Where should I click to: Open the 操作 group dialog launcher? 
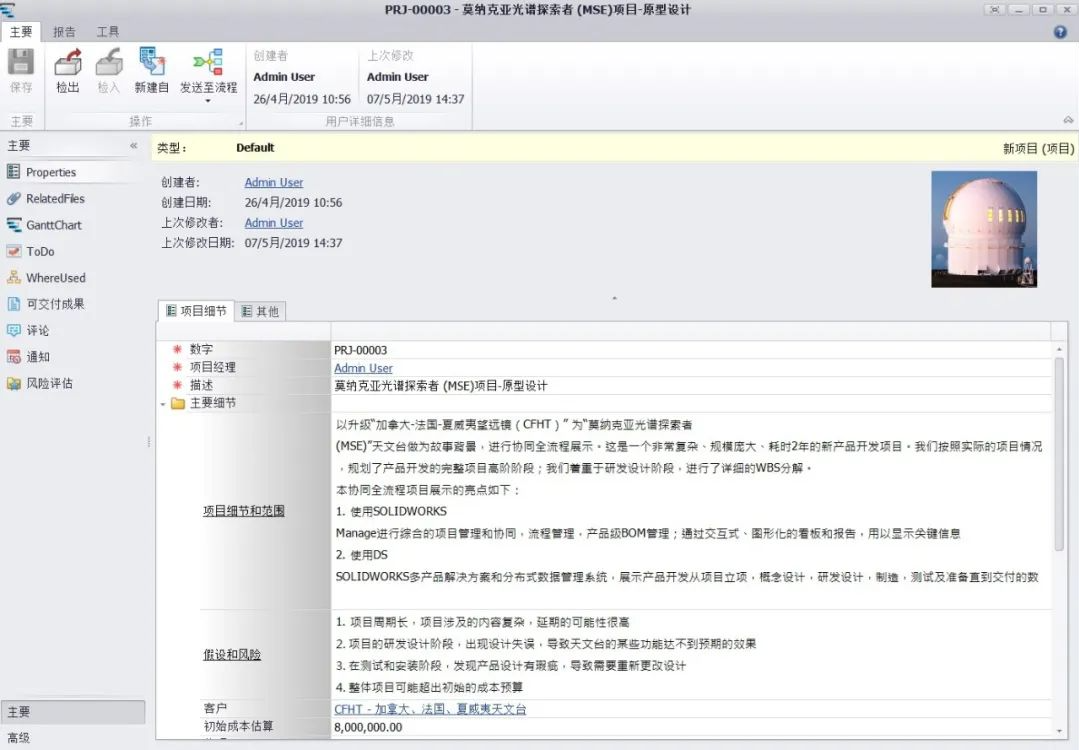(x=241, y=123)
